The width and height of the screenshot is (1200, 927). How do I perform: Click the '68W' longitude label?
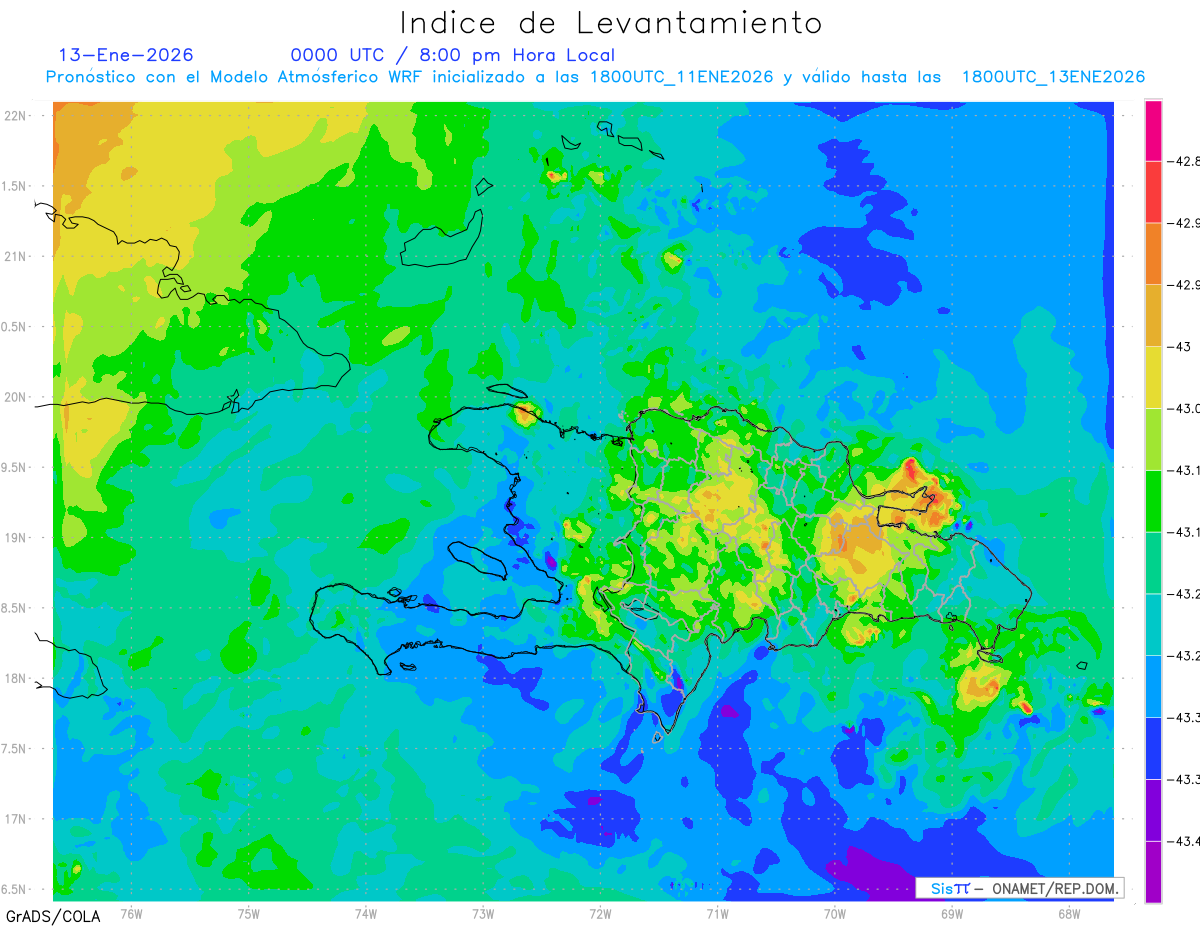coord(1068,912)
